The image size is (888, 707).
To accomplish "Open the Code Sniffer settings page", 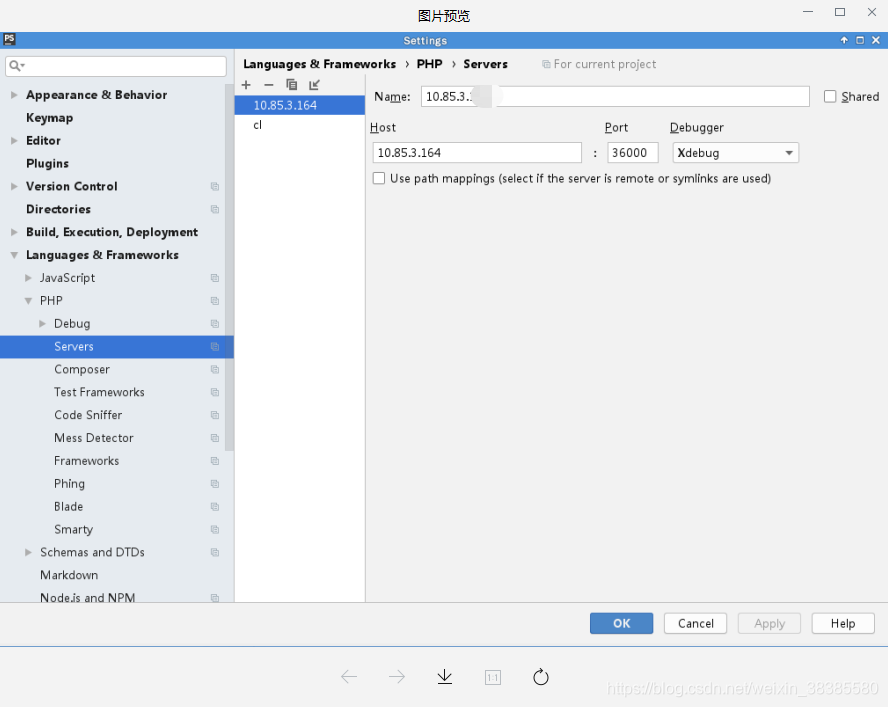I will point(88,415).
